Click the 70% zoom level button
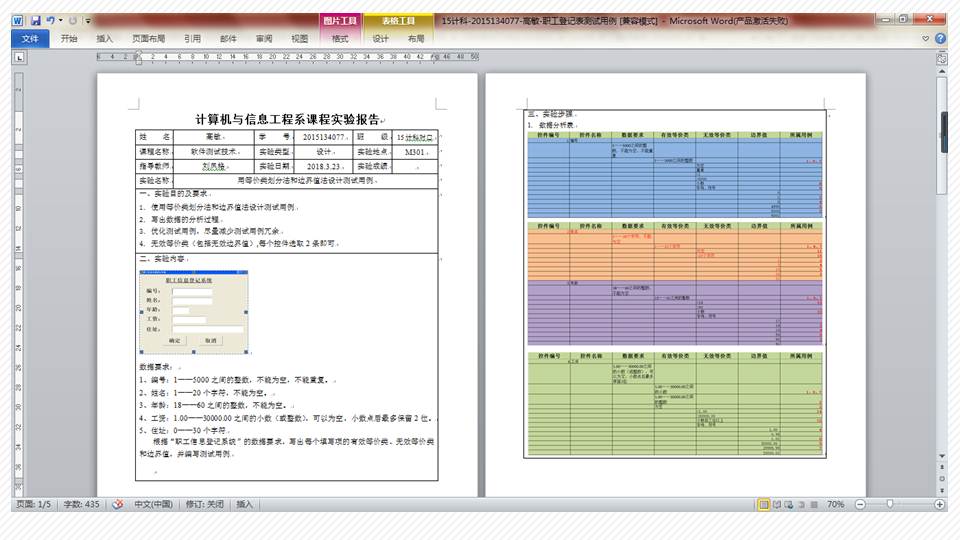 (x=835, y=505)
